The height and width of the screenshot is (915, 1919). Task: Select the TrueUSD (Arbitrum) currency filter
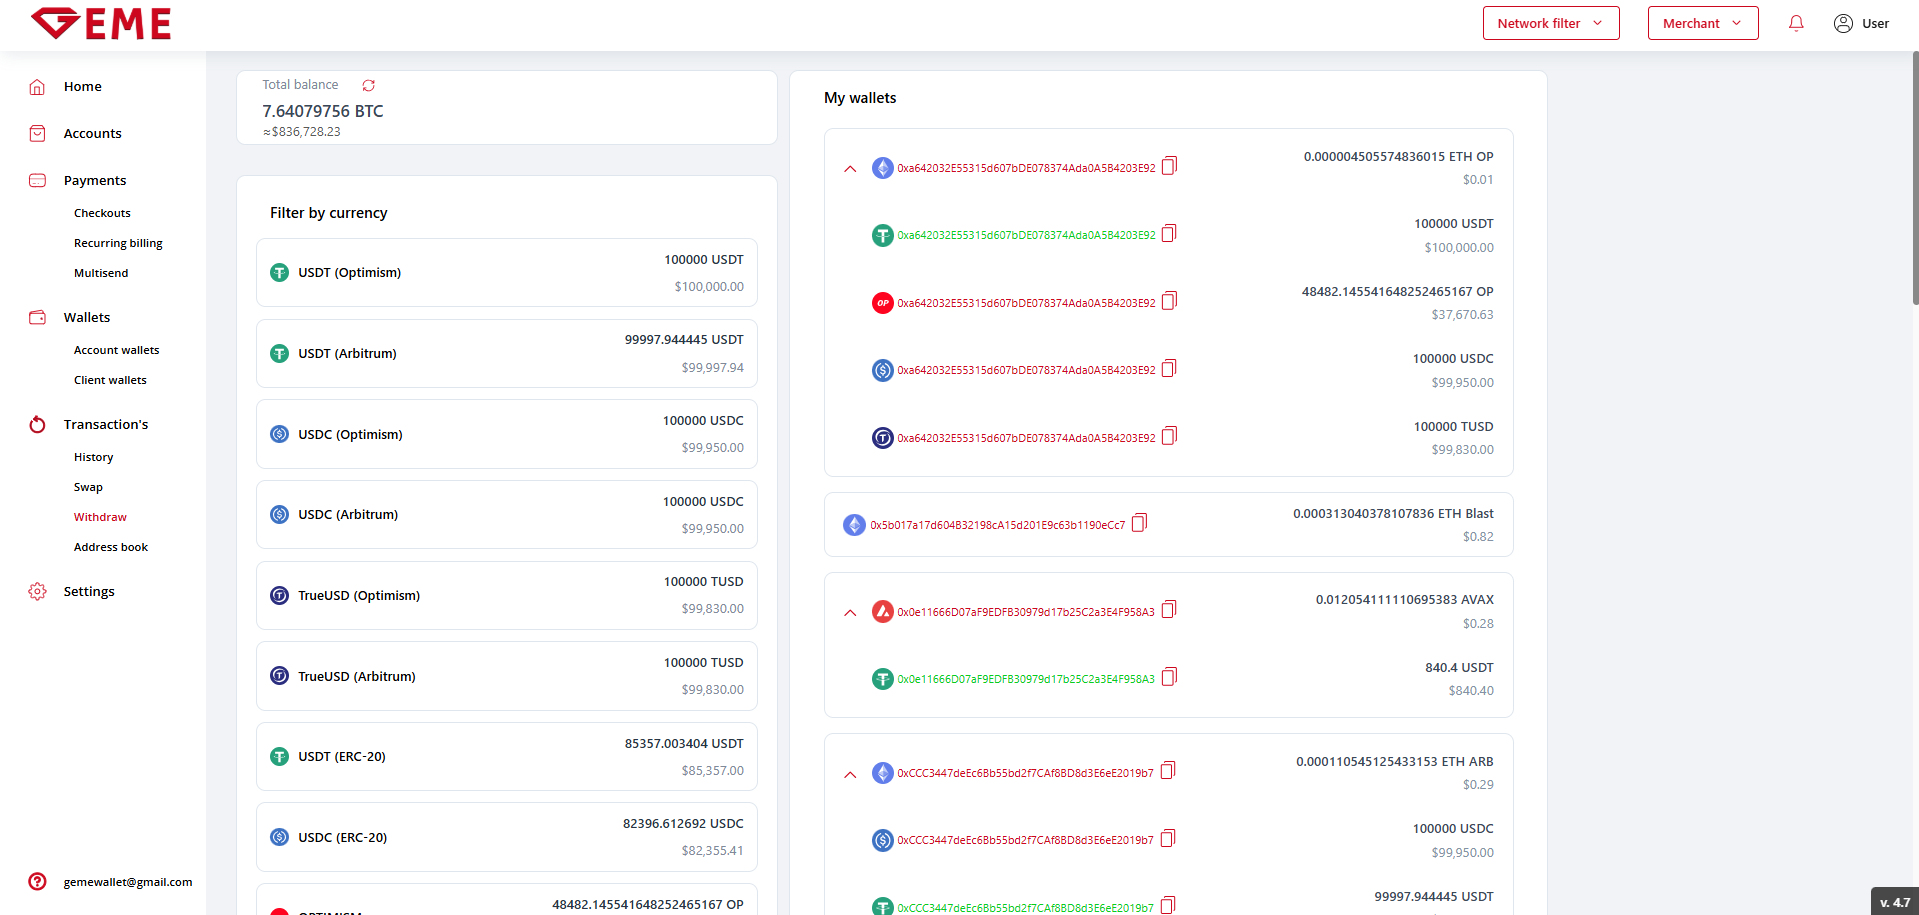pyautogui.click(x=506, y=676)
